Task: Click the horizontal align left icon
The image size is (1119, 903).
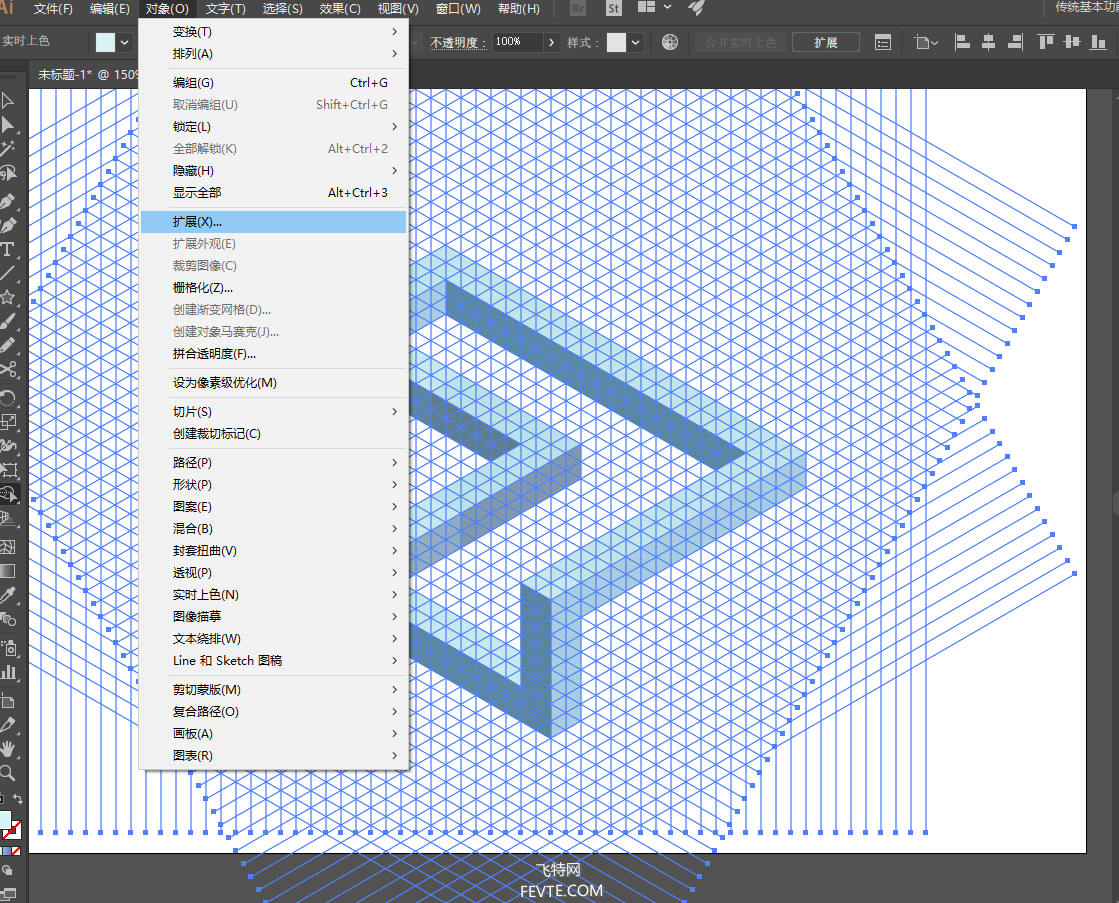Action: point(963,42)
